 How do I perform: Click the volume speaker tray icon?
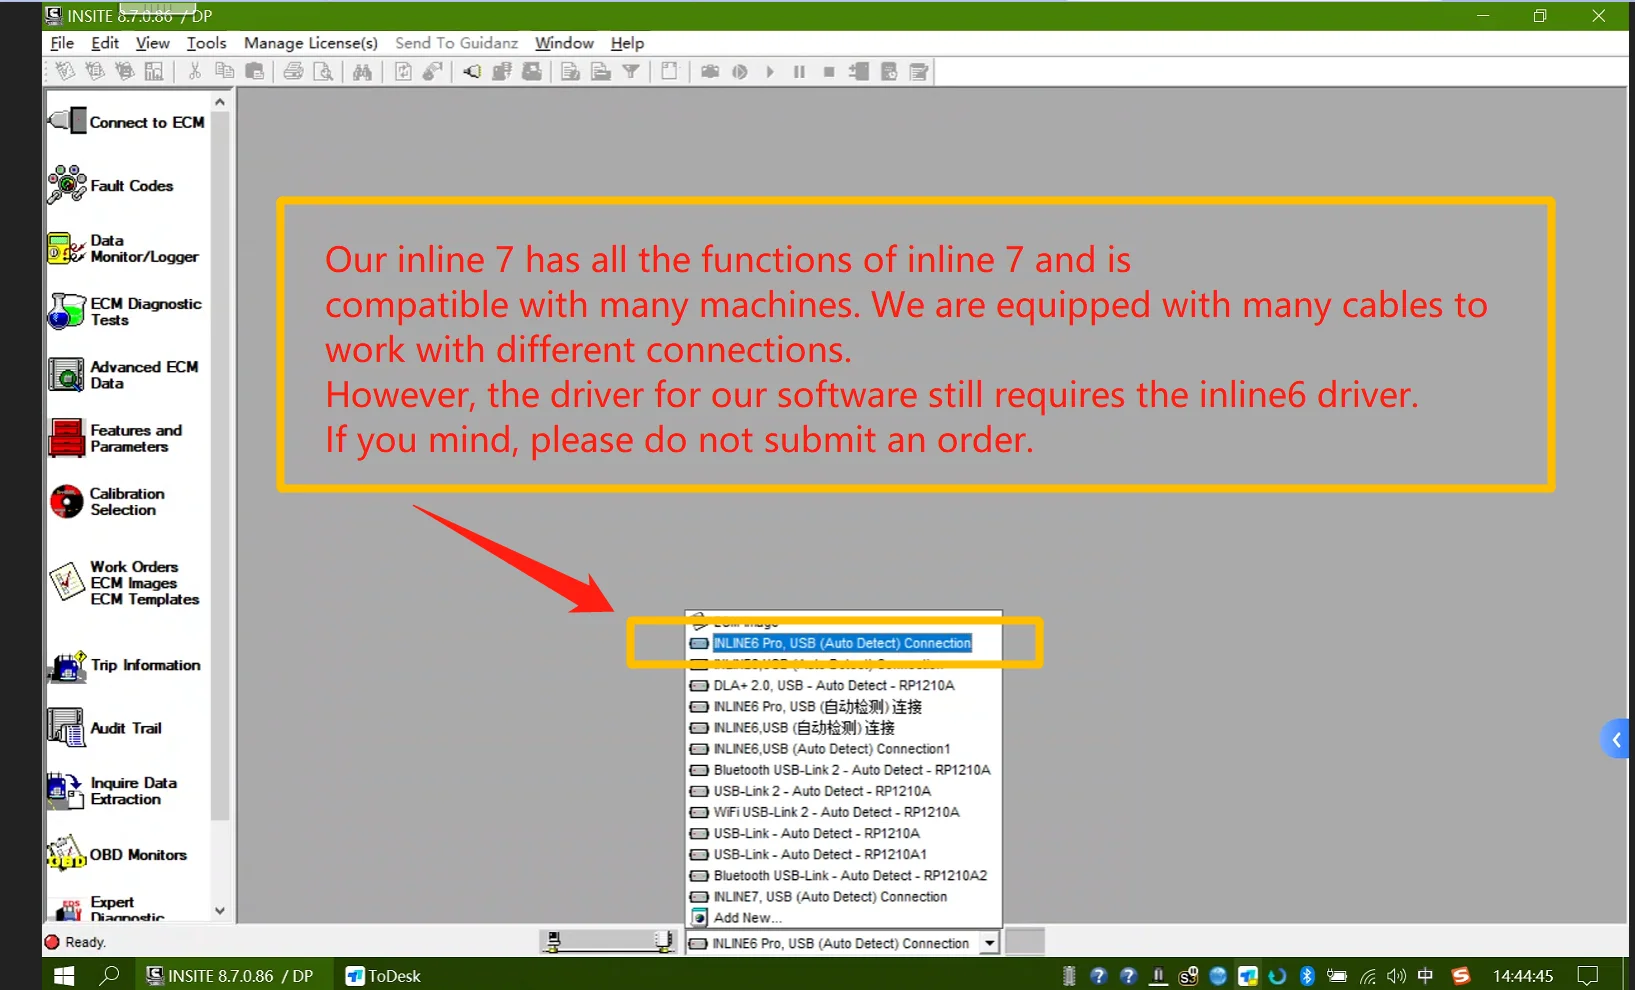tap(1396, 975)
